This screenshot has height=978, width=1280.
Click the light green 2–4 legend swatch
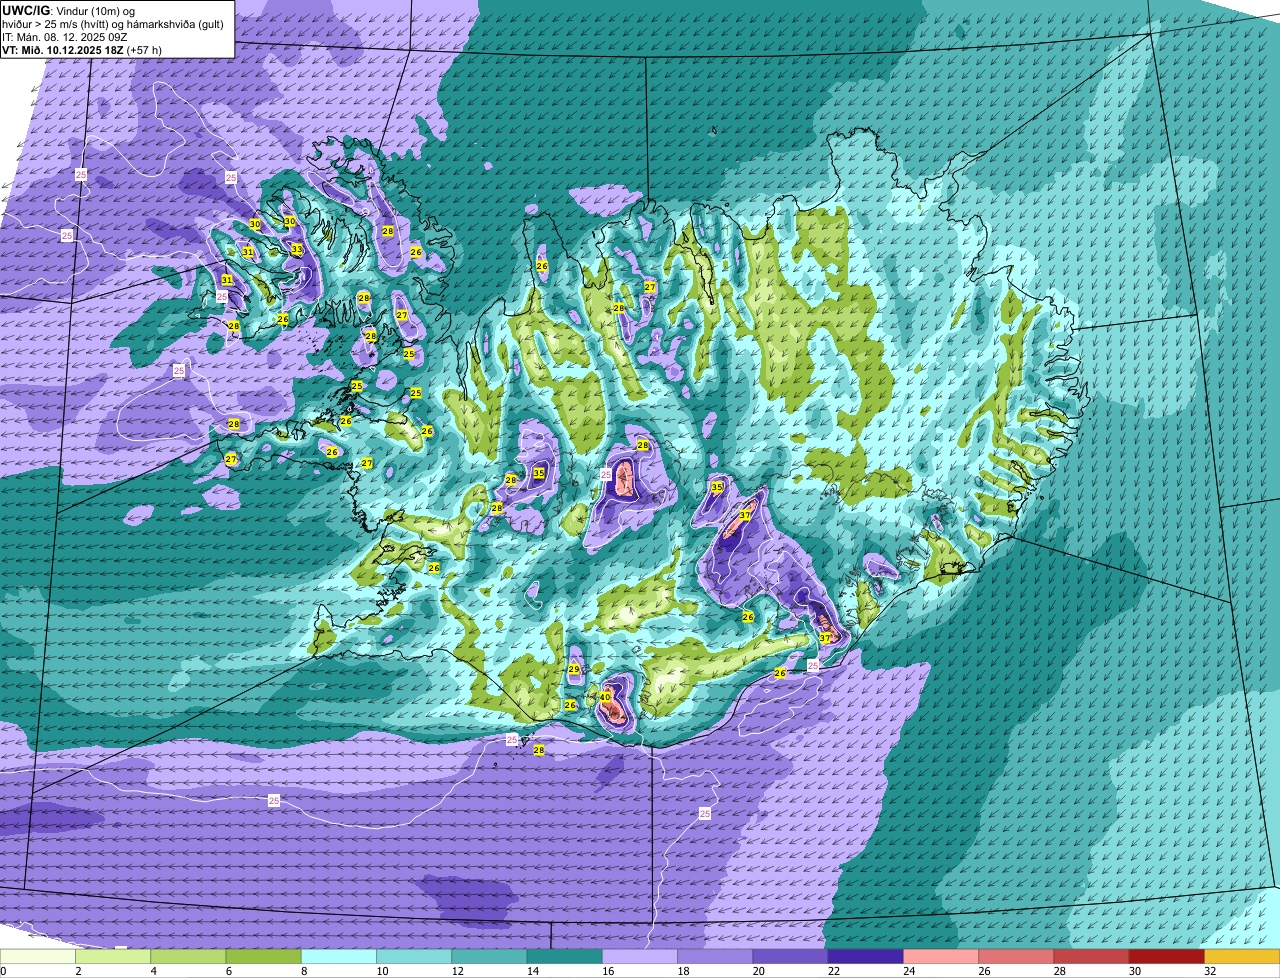coord(113,956)
